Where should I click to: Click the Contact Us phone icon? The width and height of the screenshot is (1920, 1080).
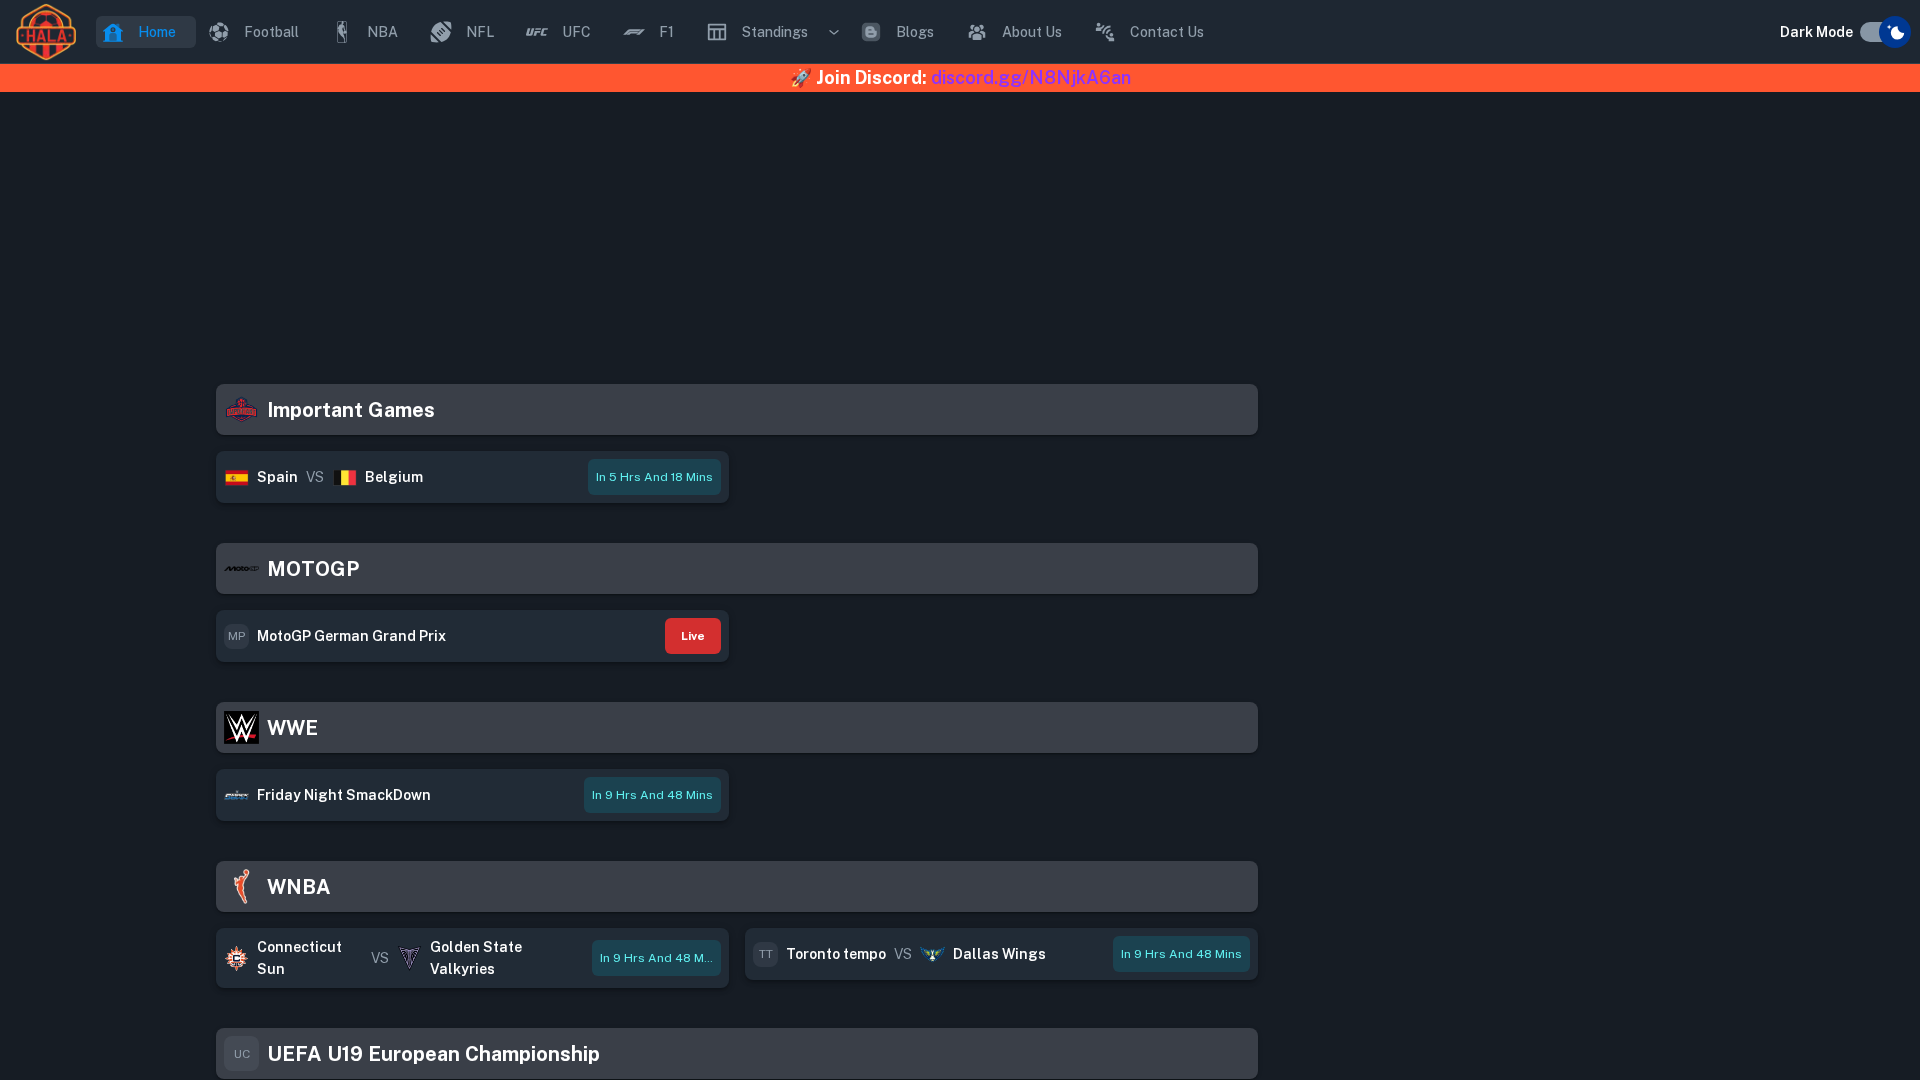click(x=1105, y=32)
